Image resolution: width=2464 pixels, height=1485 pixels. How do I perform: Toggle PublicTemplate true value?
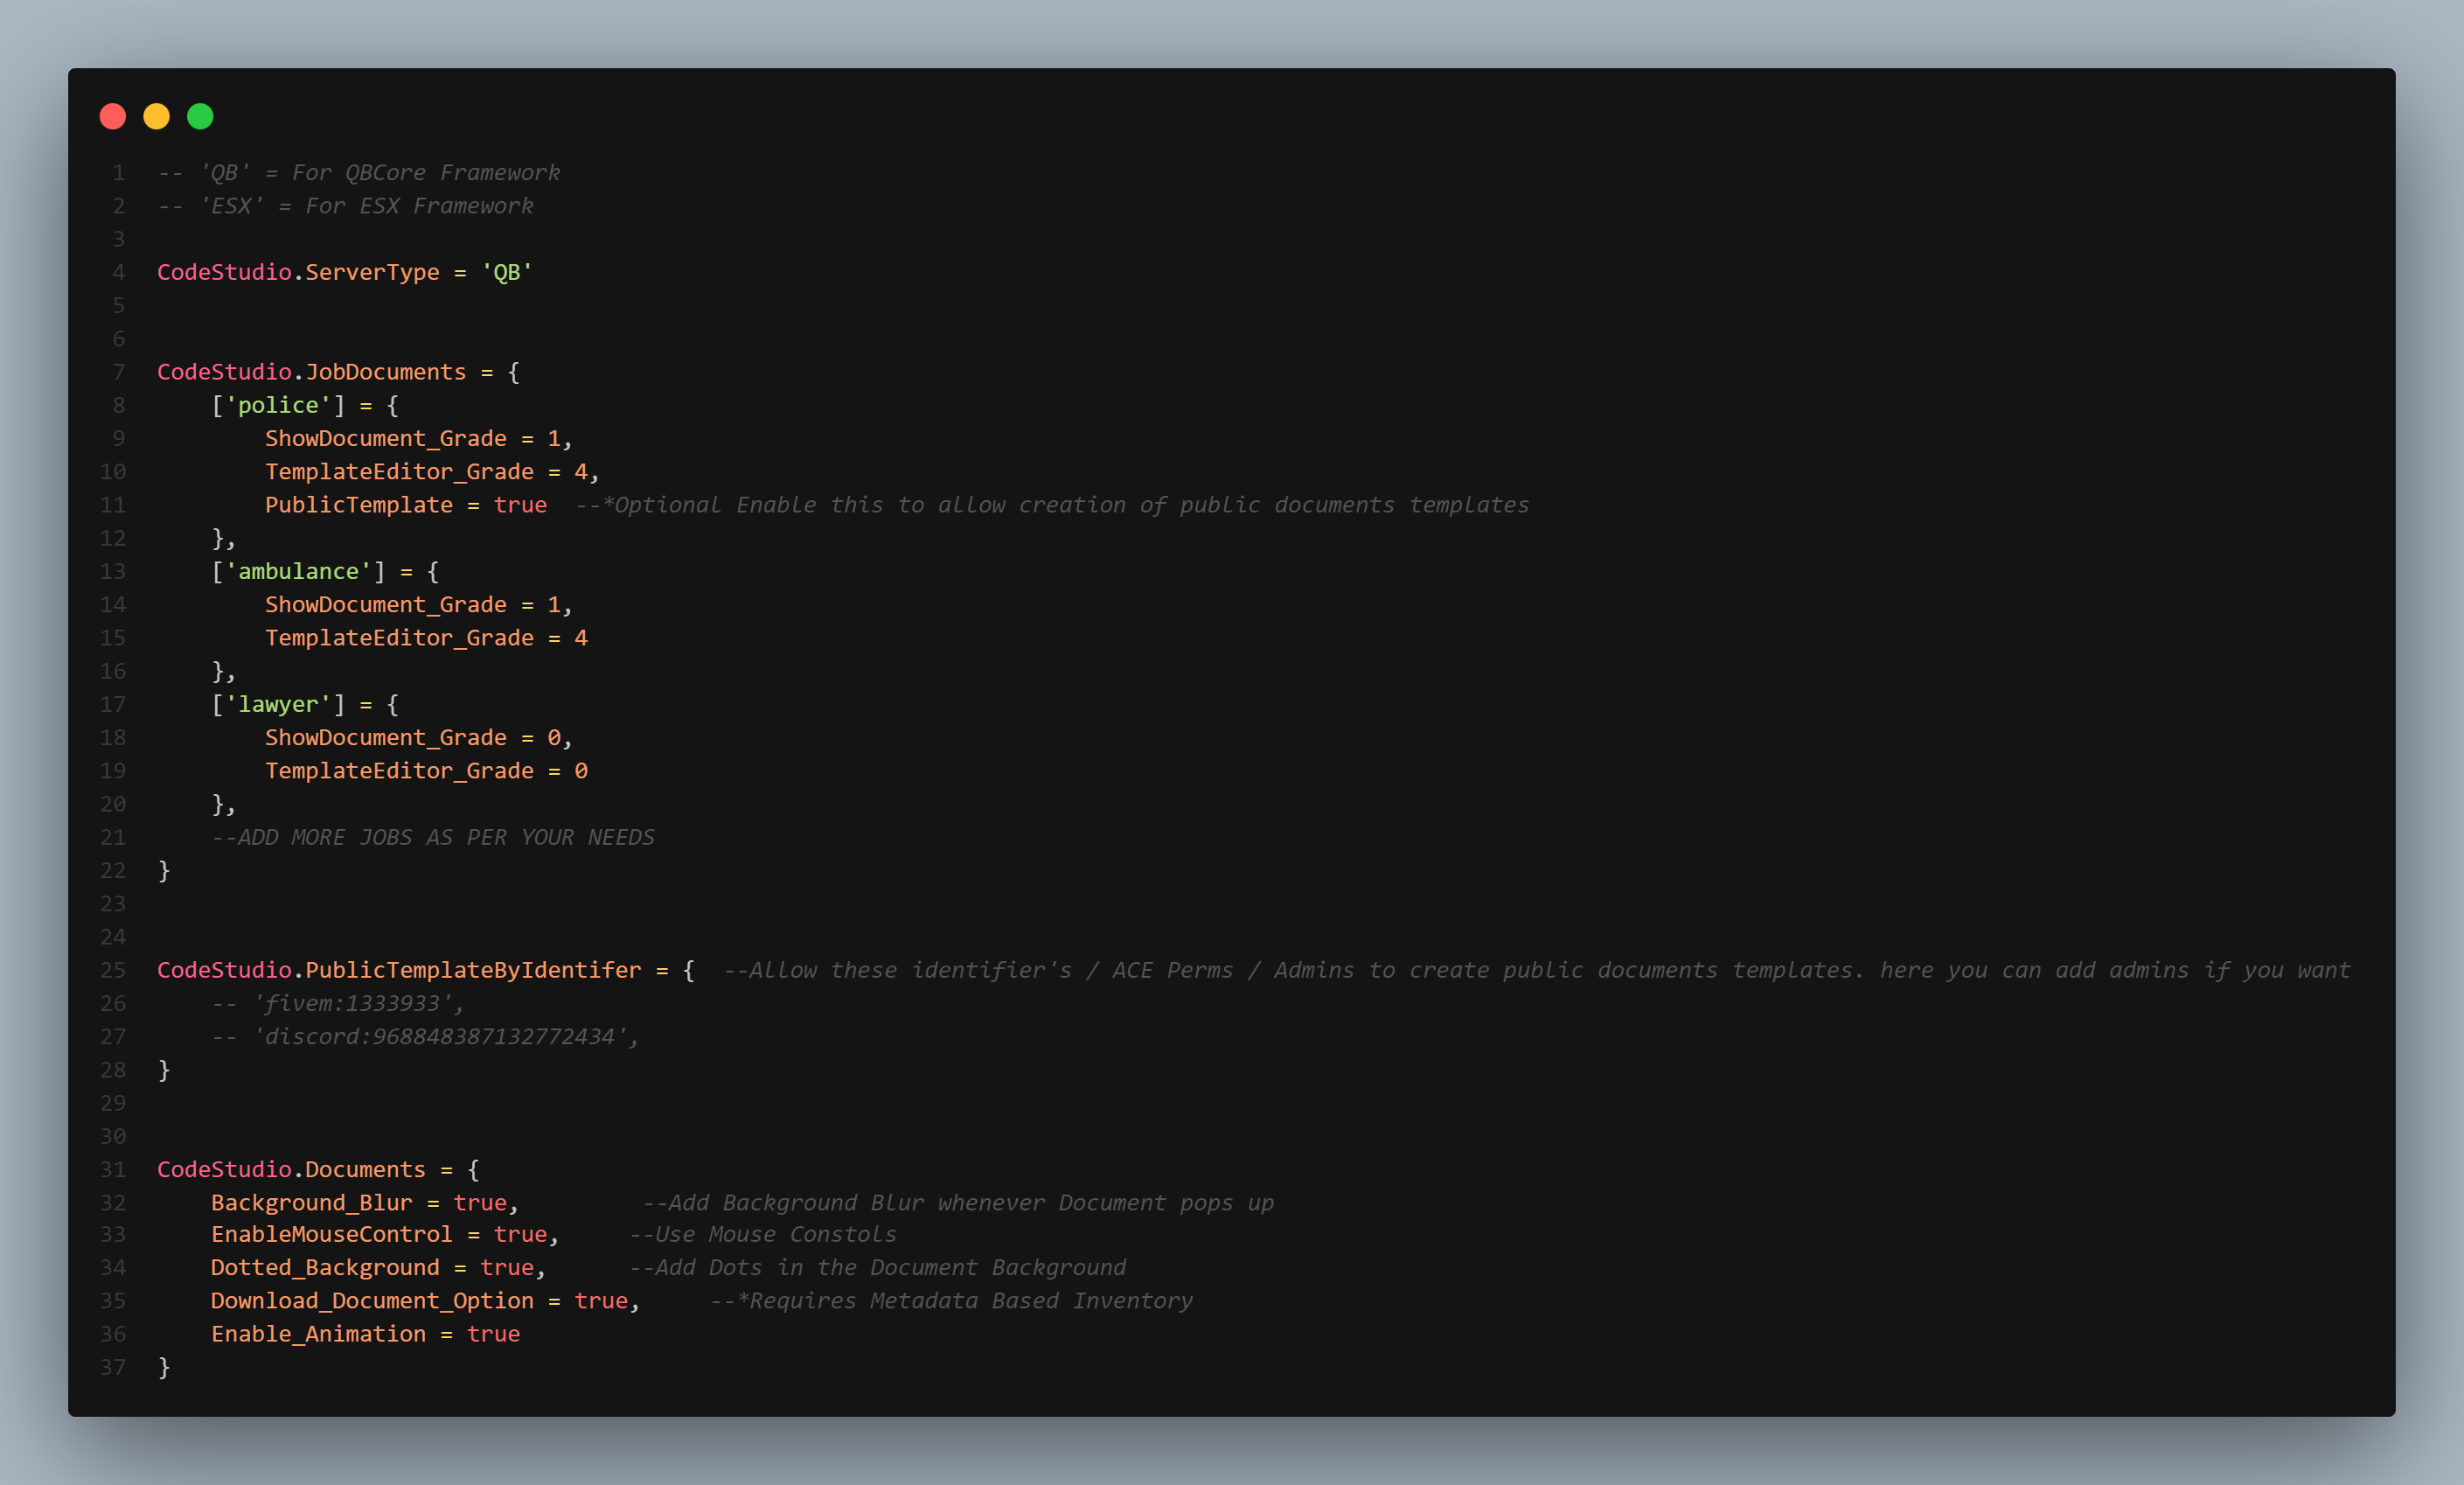pyautogui.click(x=520, y=505)
